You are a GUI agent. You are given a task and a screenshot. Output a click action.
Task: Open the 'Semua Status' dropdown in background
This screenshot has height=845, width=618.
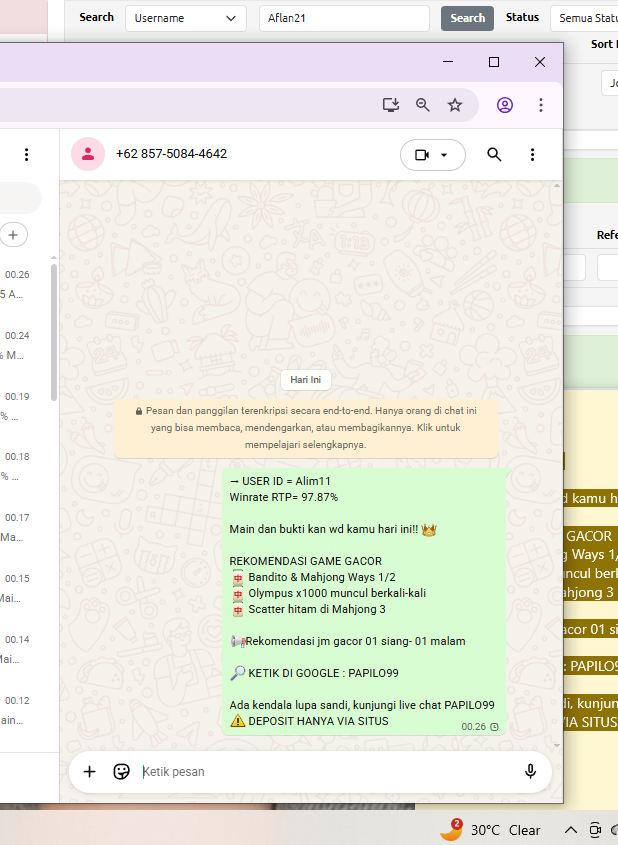584,18
